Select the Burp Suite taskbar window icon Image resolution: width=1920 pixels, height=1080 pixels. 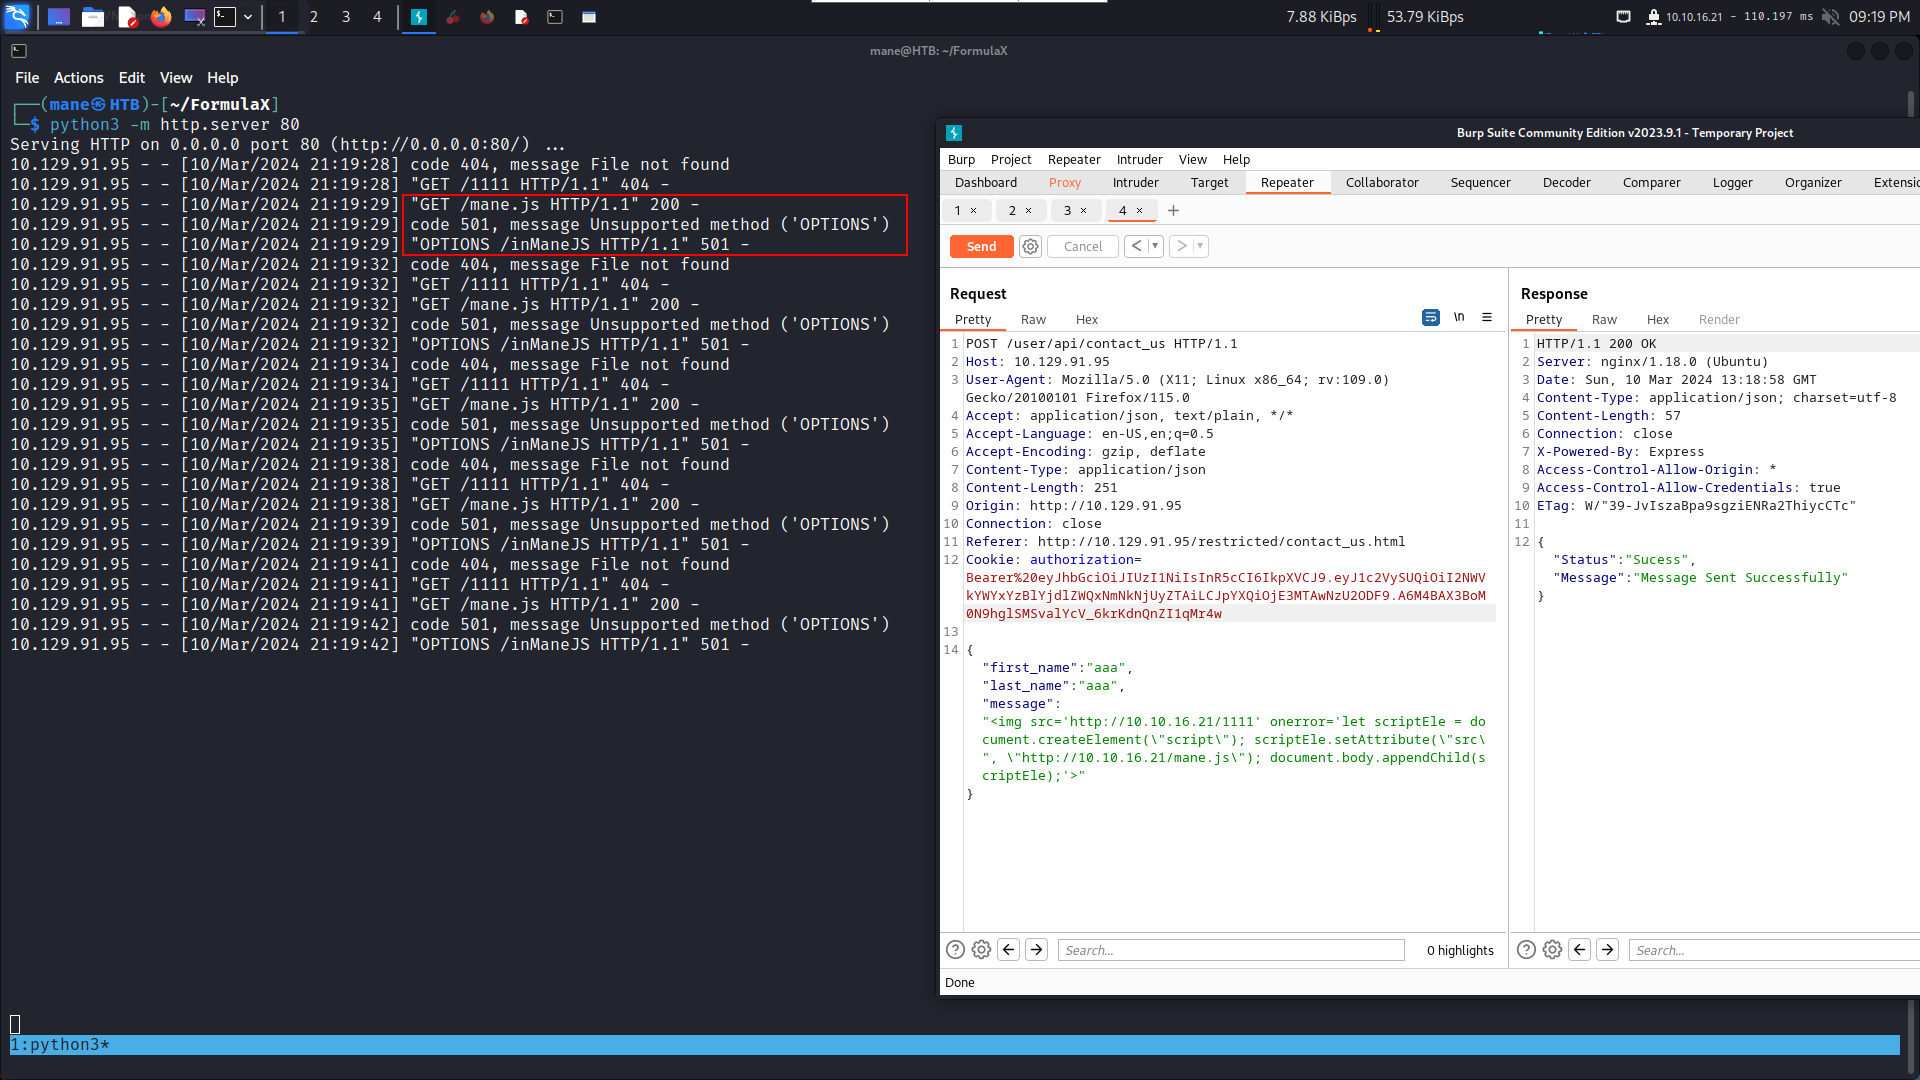pyautogui.click(x=419, y=16)
